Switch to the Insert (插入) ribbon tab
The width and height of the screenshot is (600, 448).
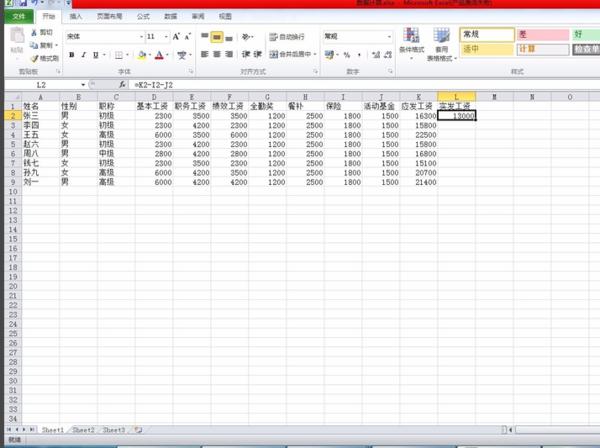pos(77,17)
